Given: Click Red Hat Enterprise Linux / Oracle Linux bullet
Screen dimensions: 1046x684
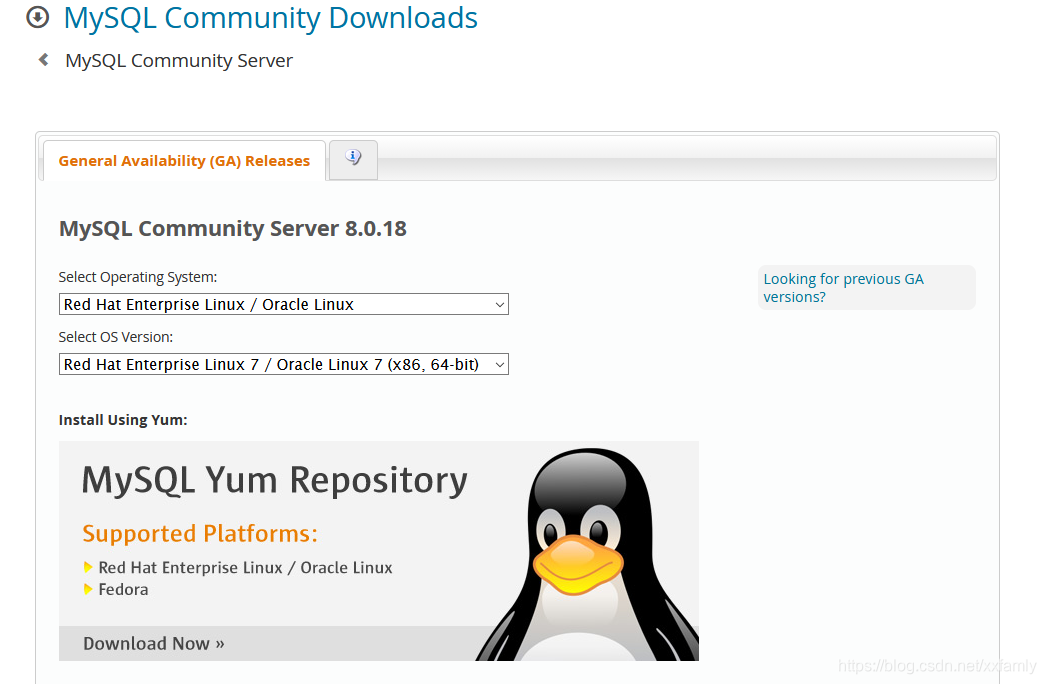Looking at the screenshot, I should click(x=245, y=567).
